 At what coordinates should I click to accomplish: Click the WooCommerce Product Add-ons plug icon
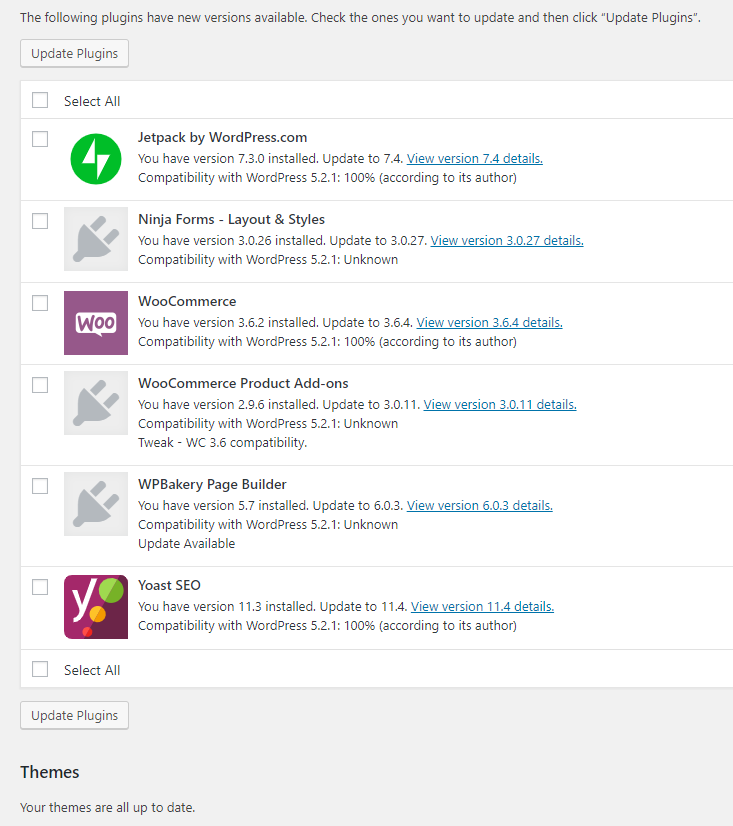[x=96, y=403]
